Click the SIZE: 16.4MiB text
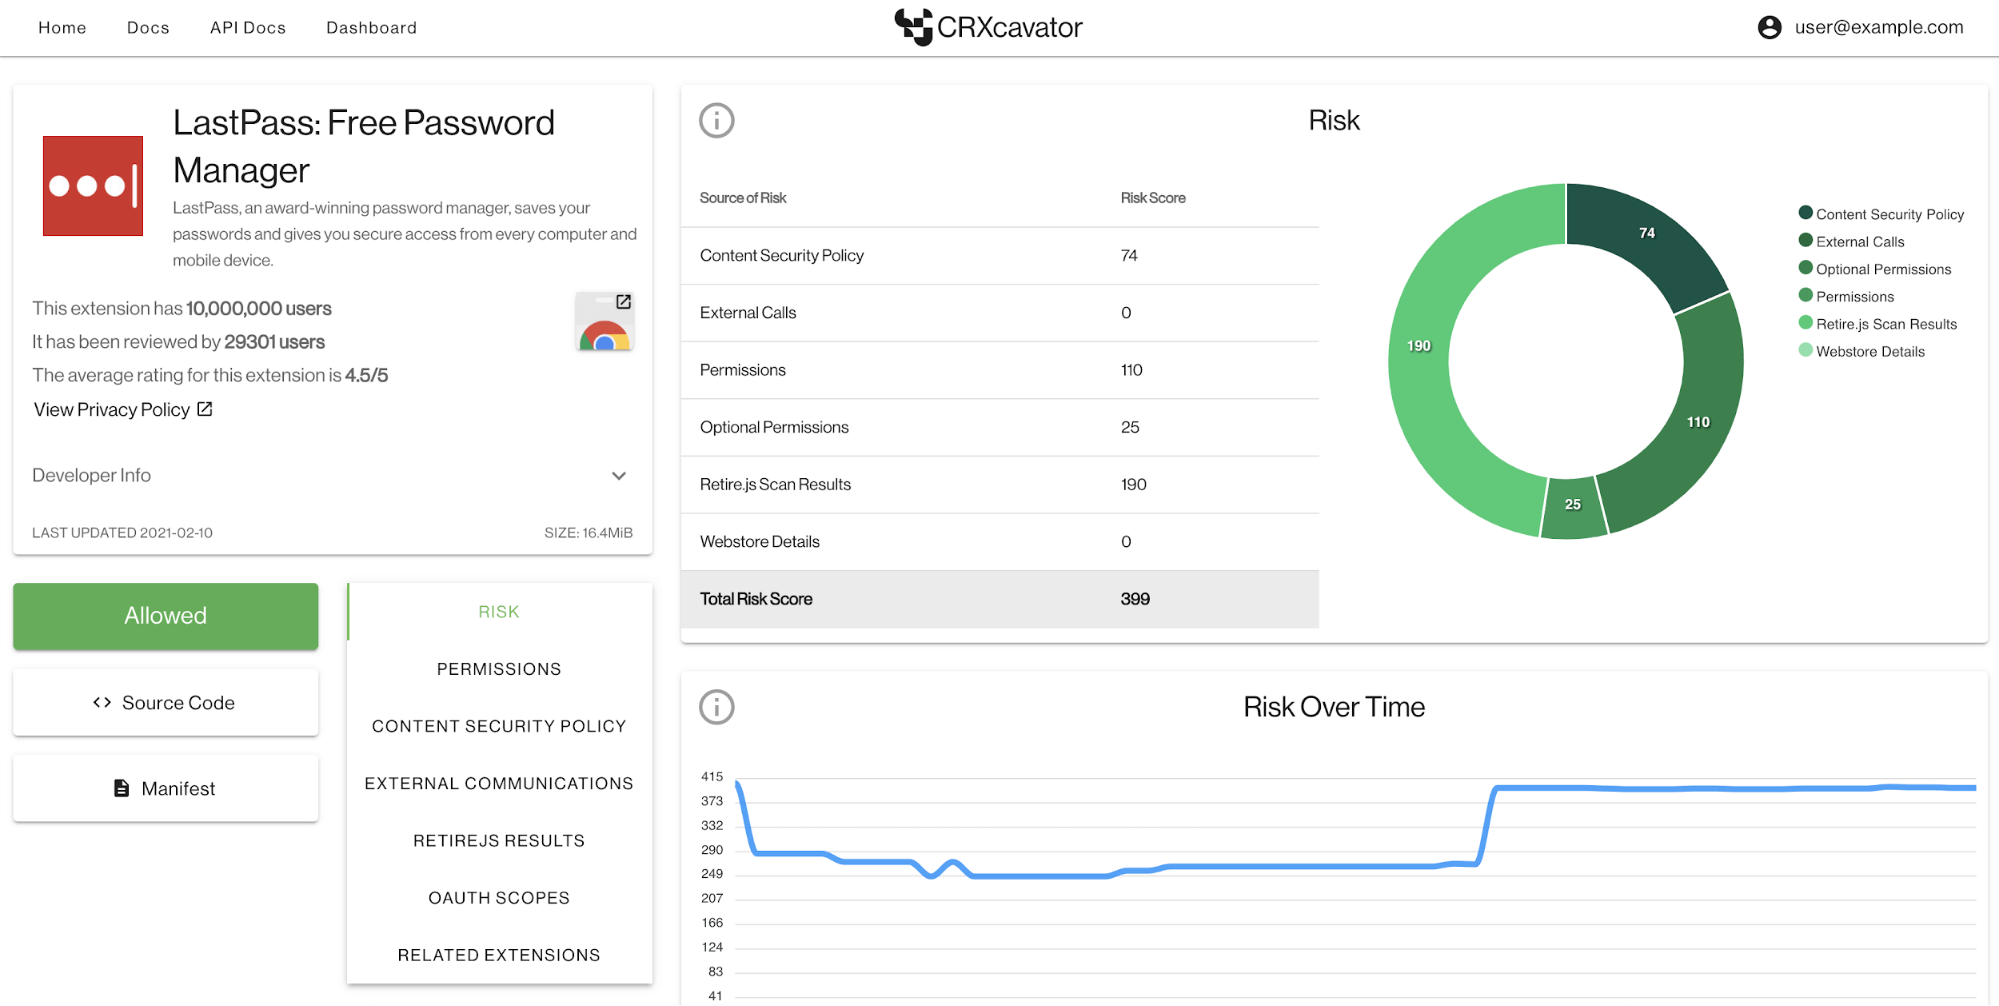This screenshot has width=1999, height=1006. click(588, 533)
